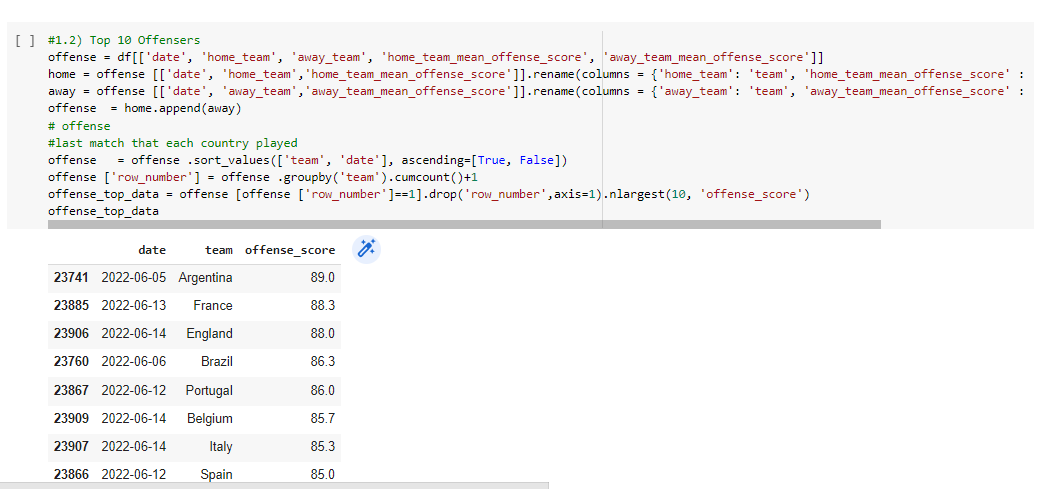This screenshot has width=1037, height=489.
Task: Click France's 88.3 offense score
Action: [322, 306]
